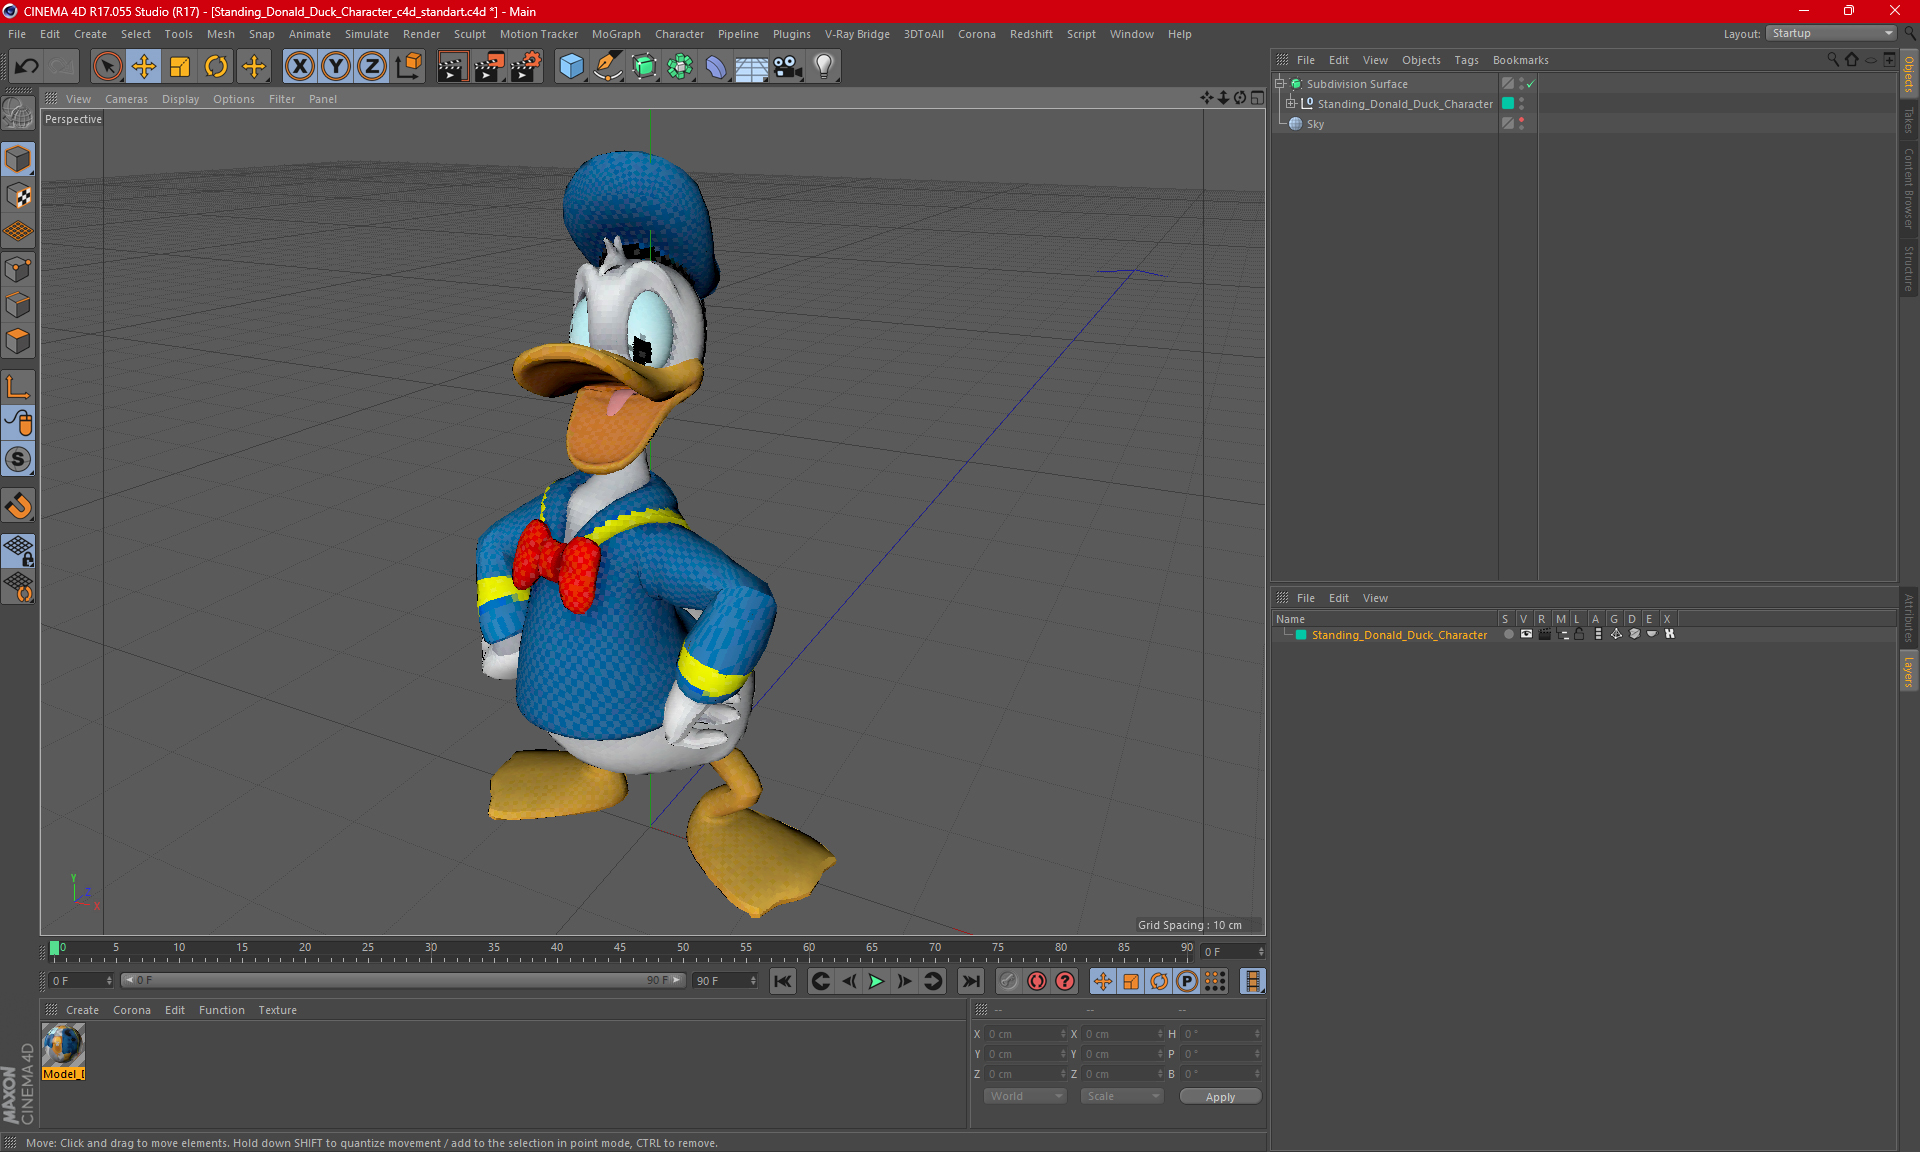Open material manager Create menu
1920x1152 pixels.
coord(82,1010)
